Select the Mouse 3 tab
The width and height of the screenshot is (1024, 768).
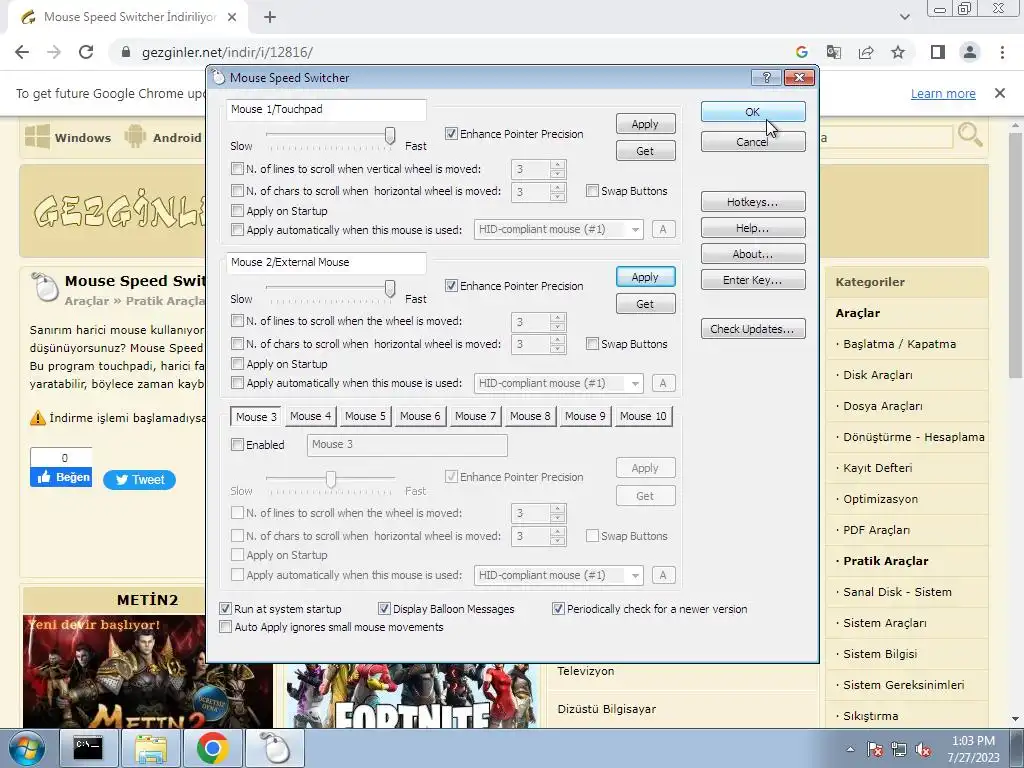coord(256,417)
